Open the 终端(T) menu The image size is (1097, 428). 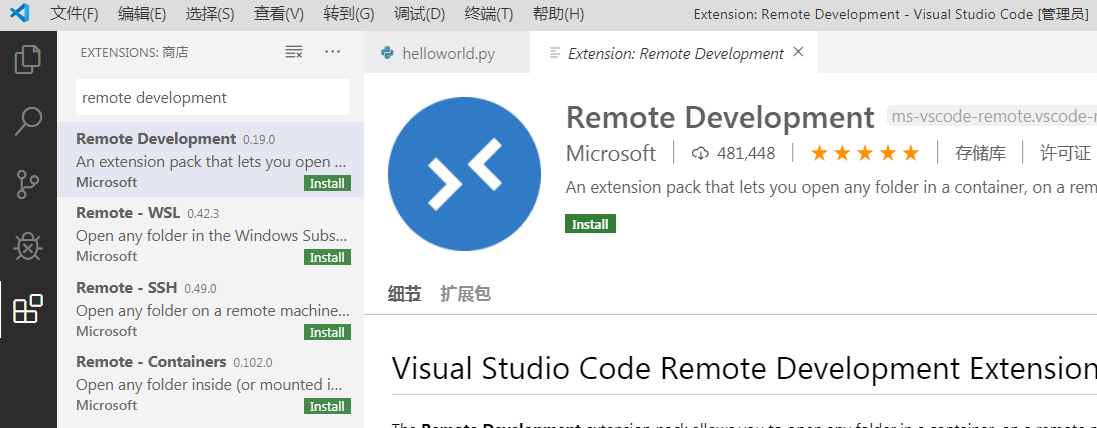coord(488,14)
